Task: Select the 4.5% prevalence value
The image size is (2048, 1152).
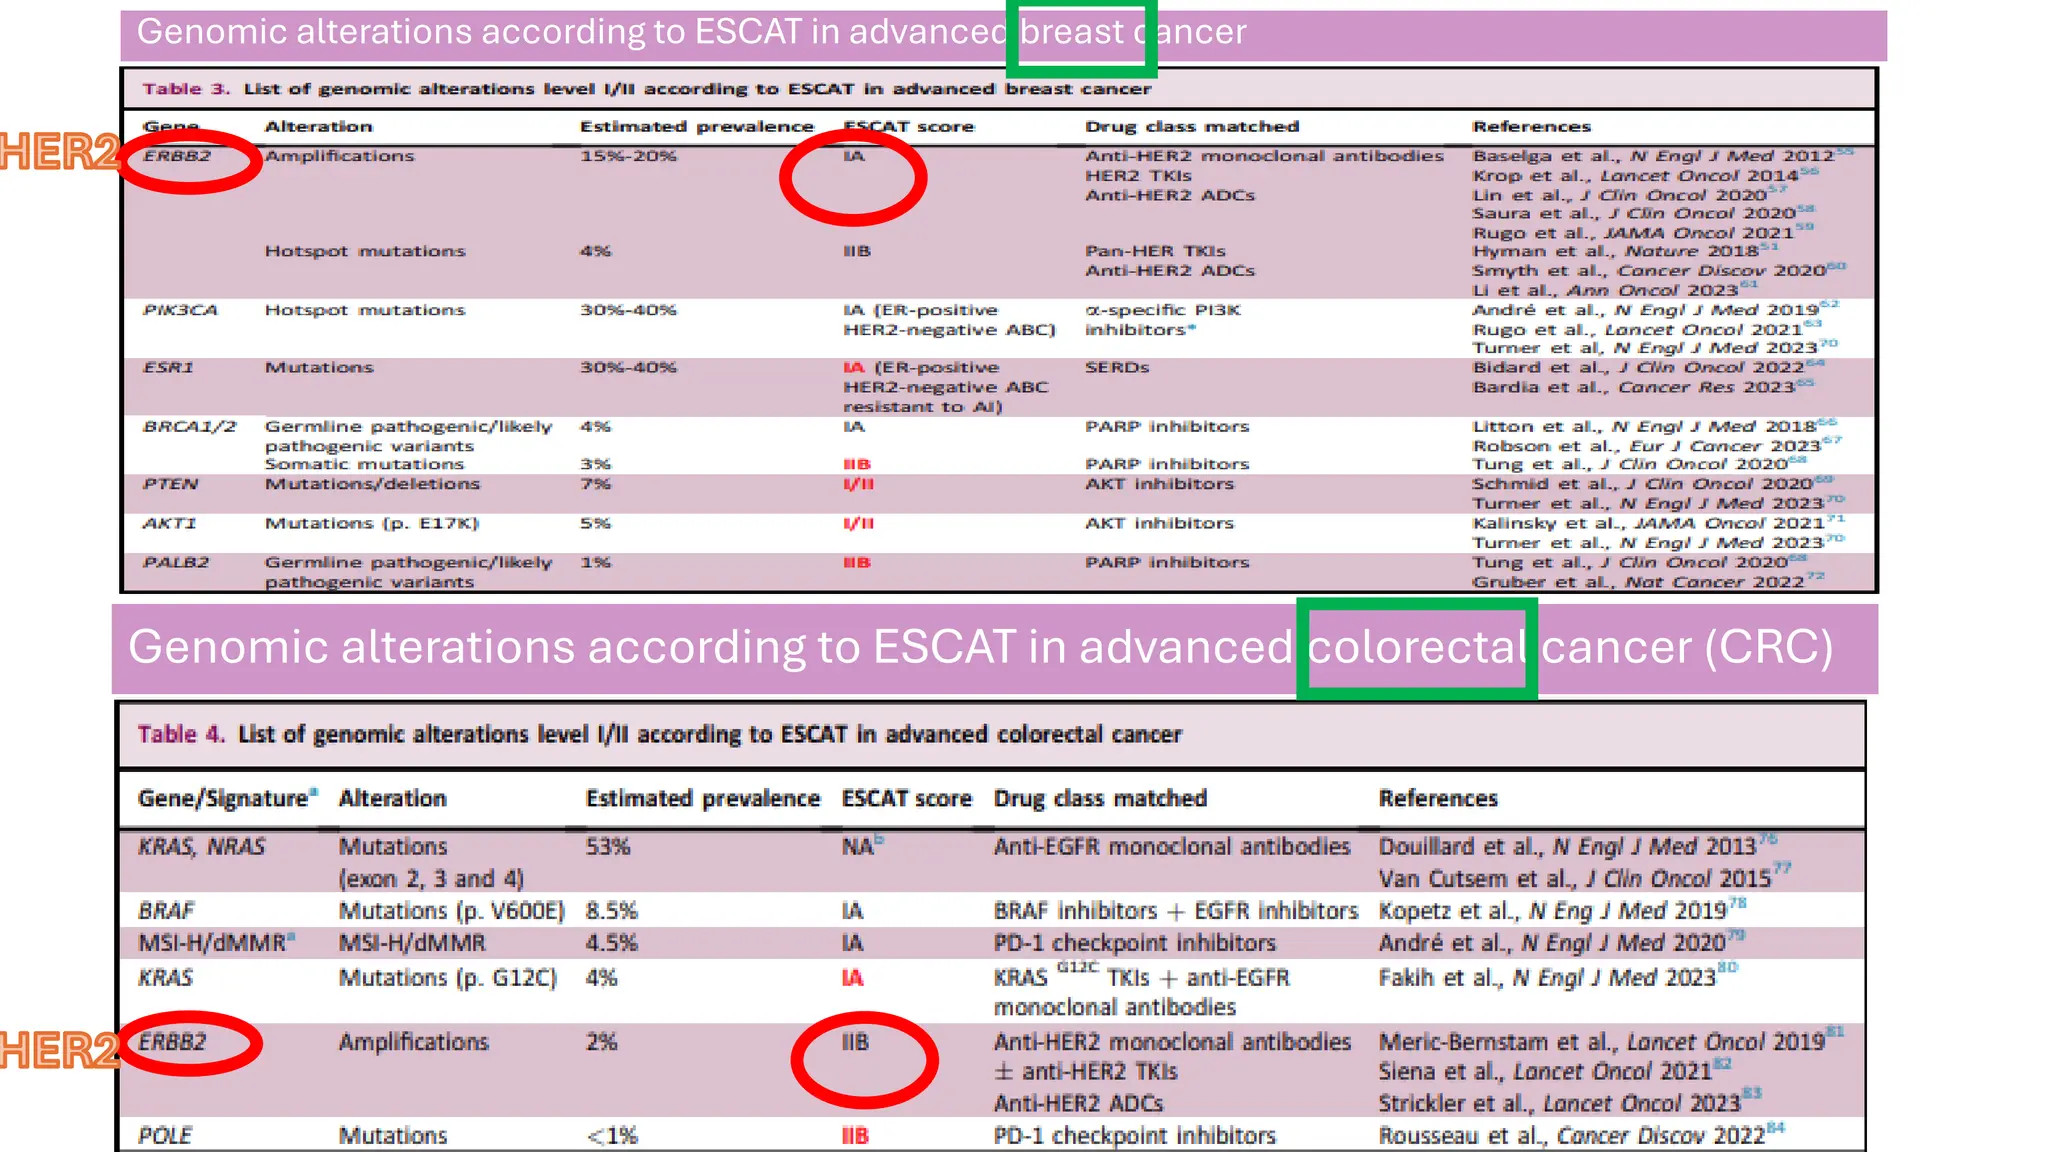Action: [x=612, y=943]
